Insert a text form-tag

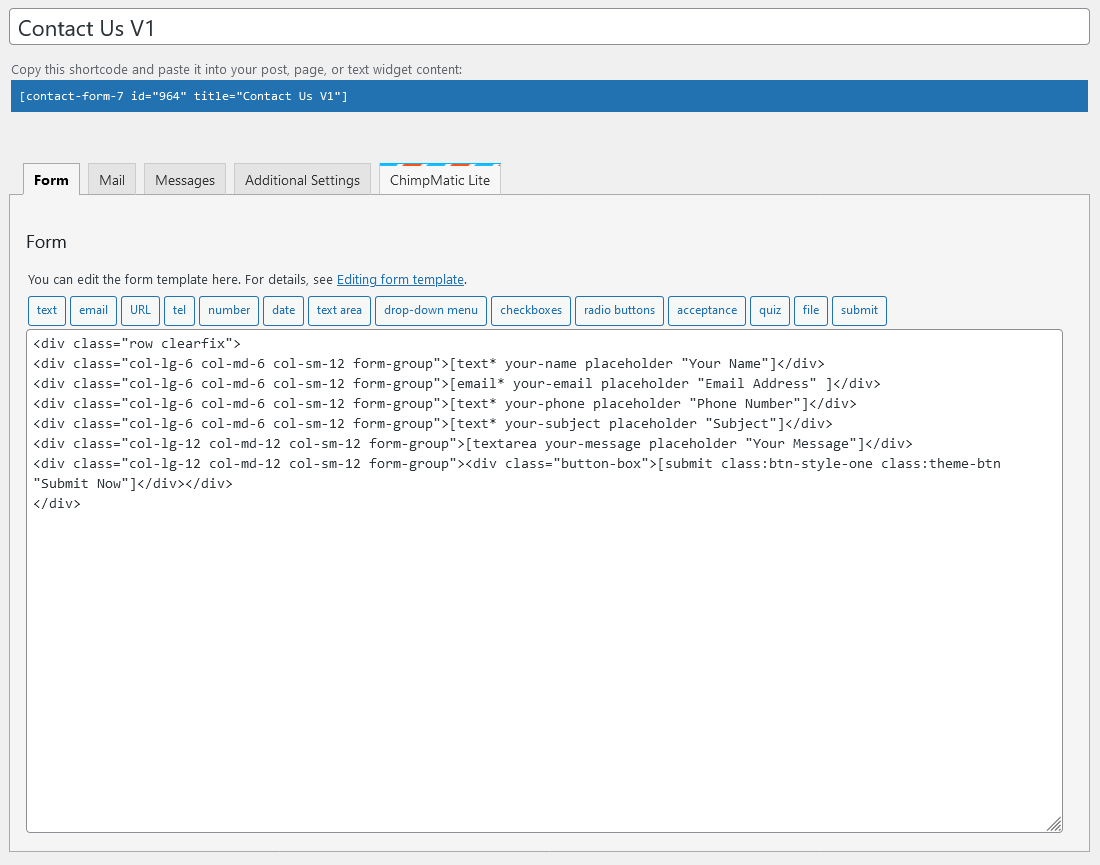point(46,310)
